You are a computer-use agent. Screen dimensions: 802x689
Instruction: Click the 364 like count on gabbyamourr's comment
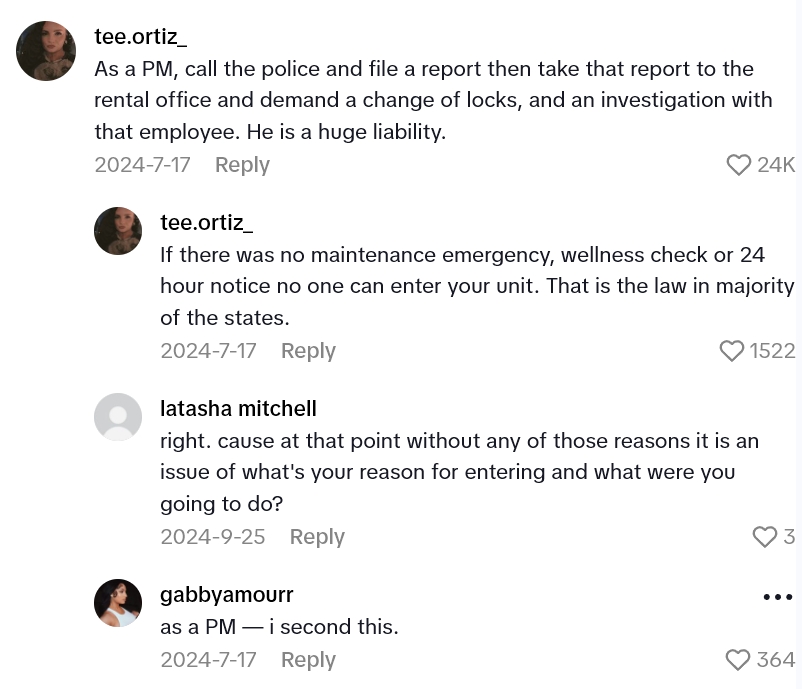774,659
